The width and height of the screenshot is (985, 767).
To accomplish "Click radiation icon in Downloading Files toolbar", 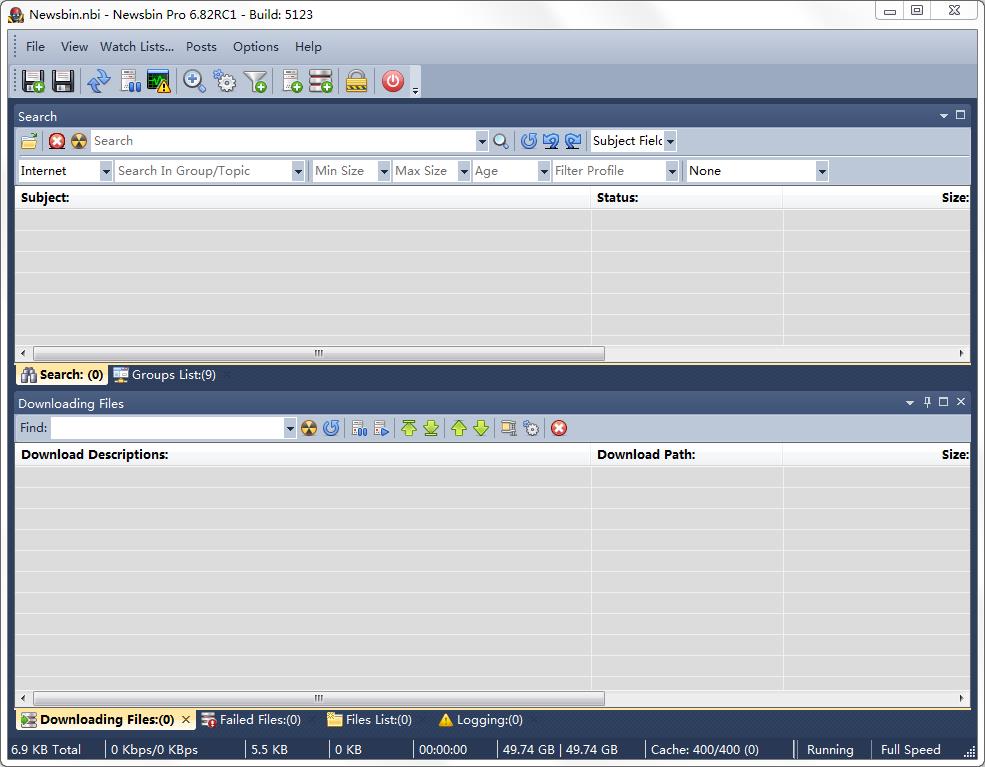I will coord(308,428).
